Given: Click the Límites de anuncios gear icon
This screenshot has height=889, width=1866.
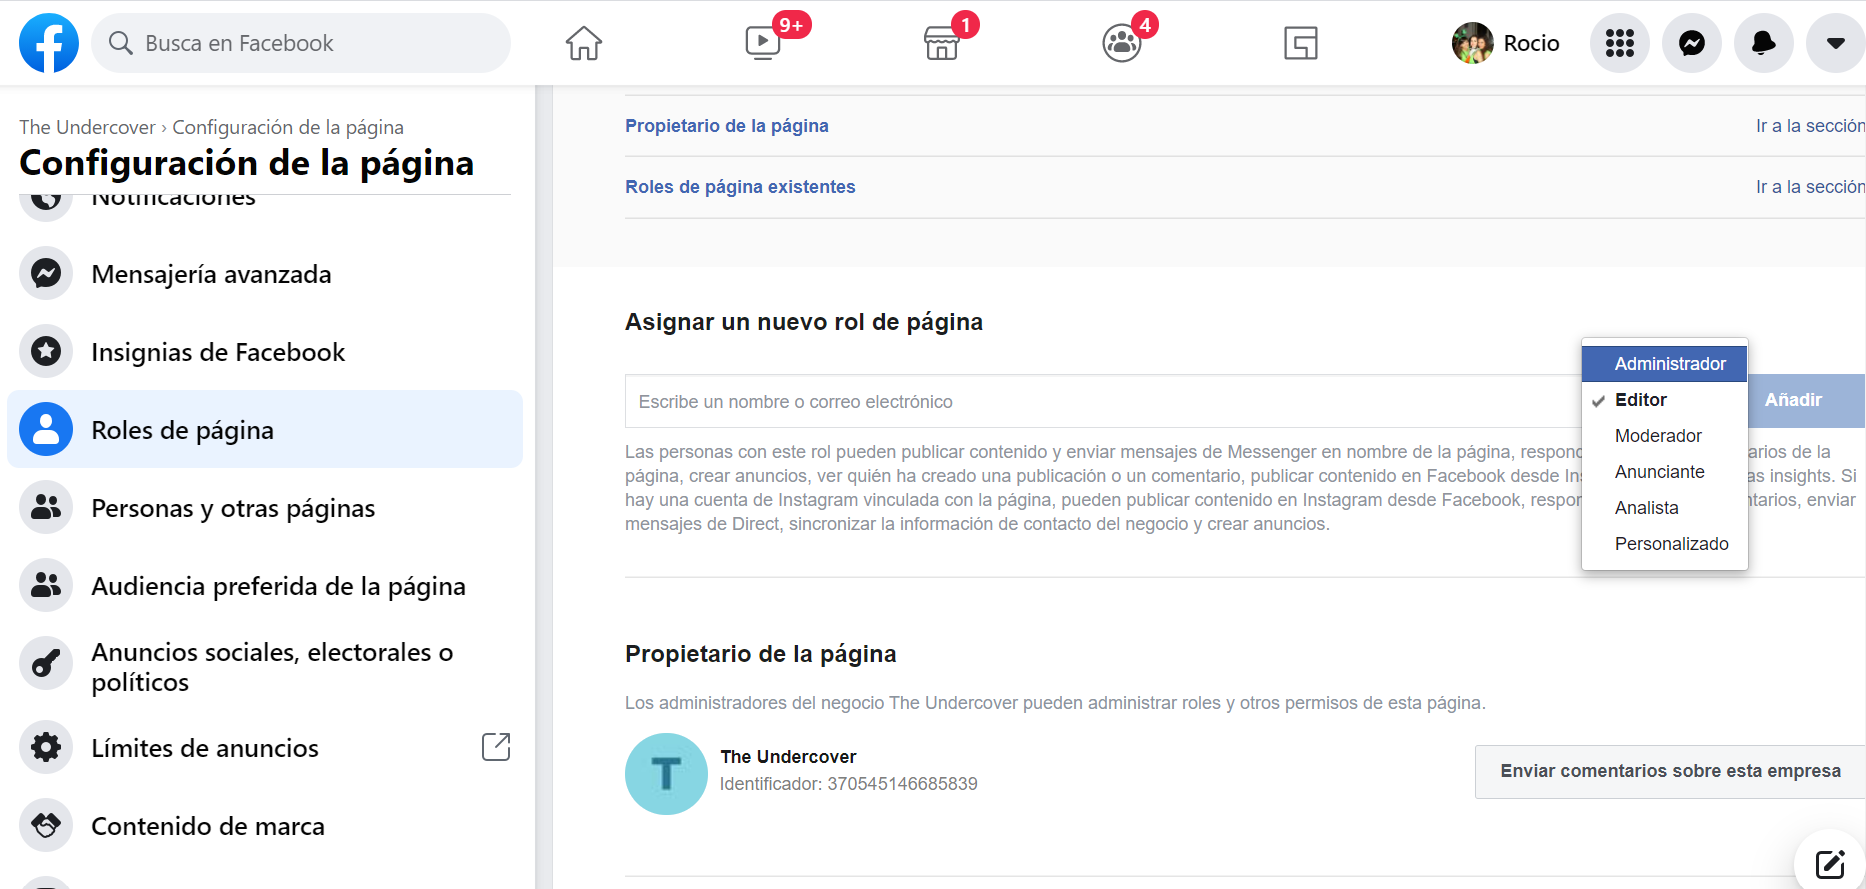Looking at the screenshot, I should 46,747.
